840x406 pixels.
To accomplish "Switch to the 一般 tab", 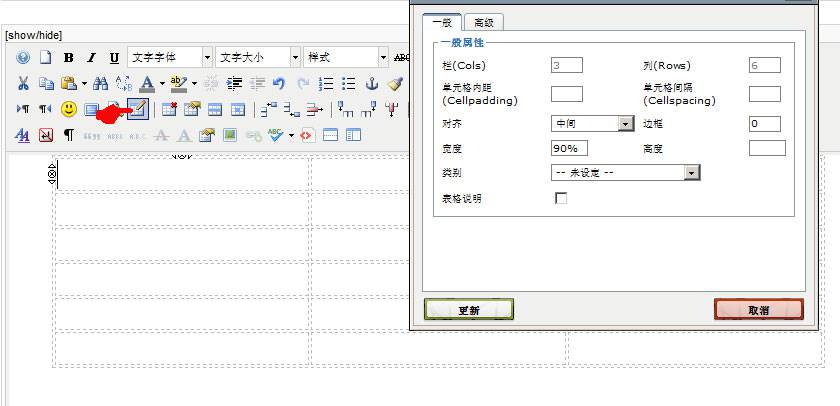I will coord(442,22).
